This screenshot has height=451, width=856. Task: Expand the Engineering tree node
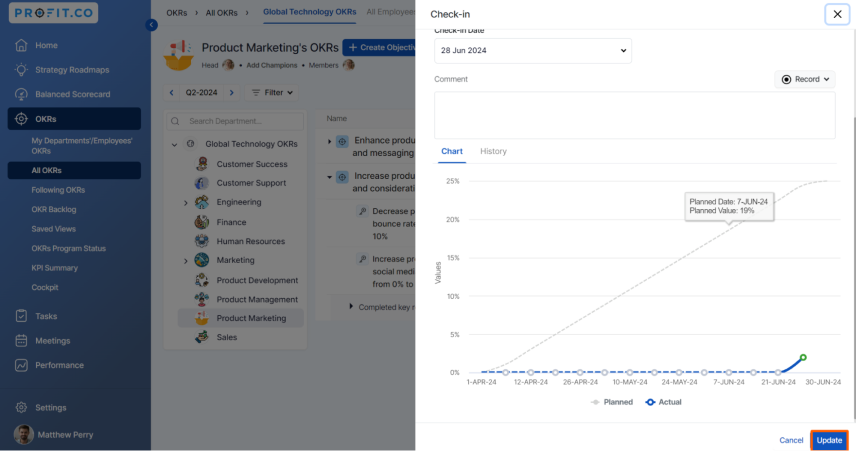point(186,203)
